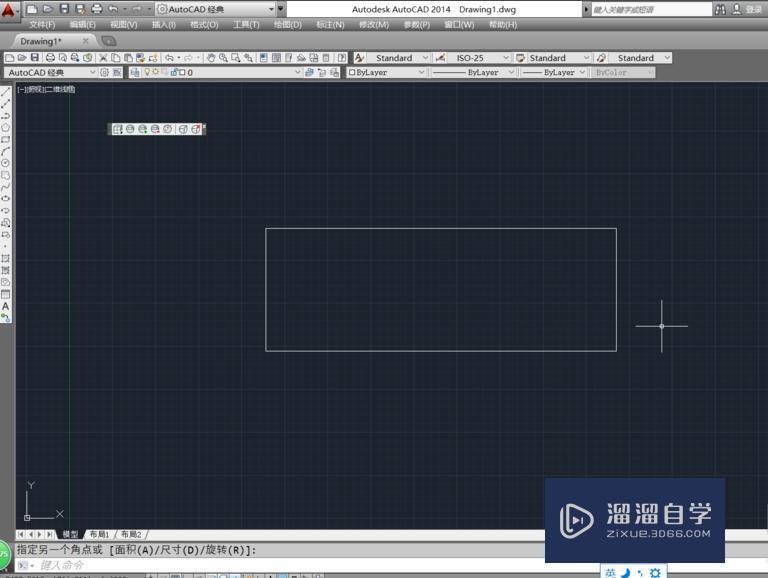Toggle layer 0 freeze sun icon

155,72
